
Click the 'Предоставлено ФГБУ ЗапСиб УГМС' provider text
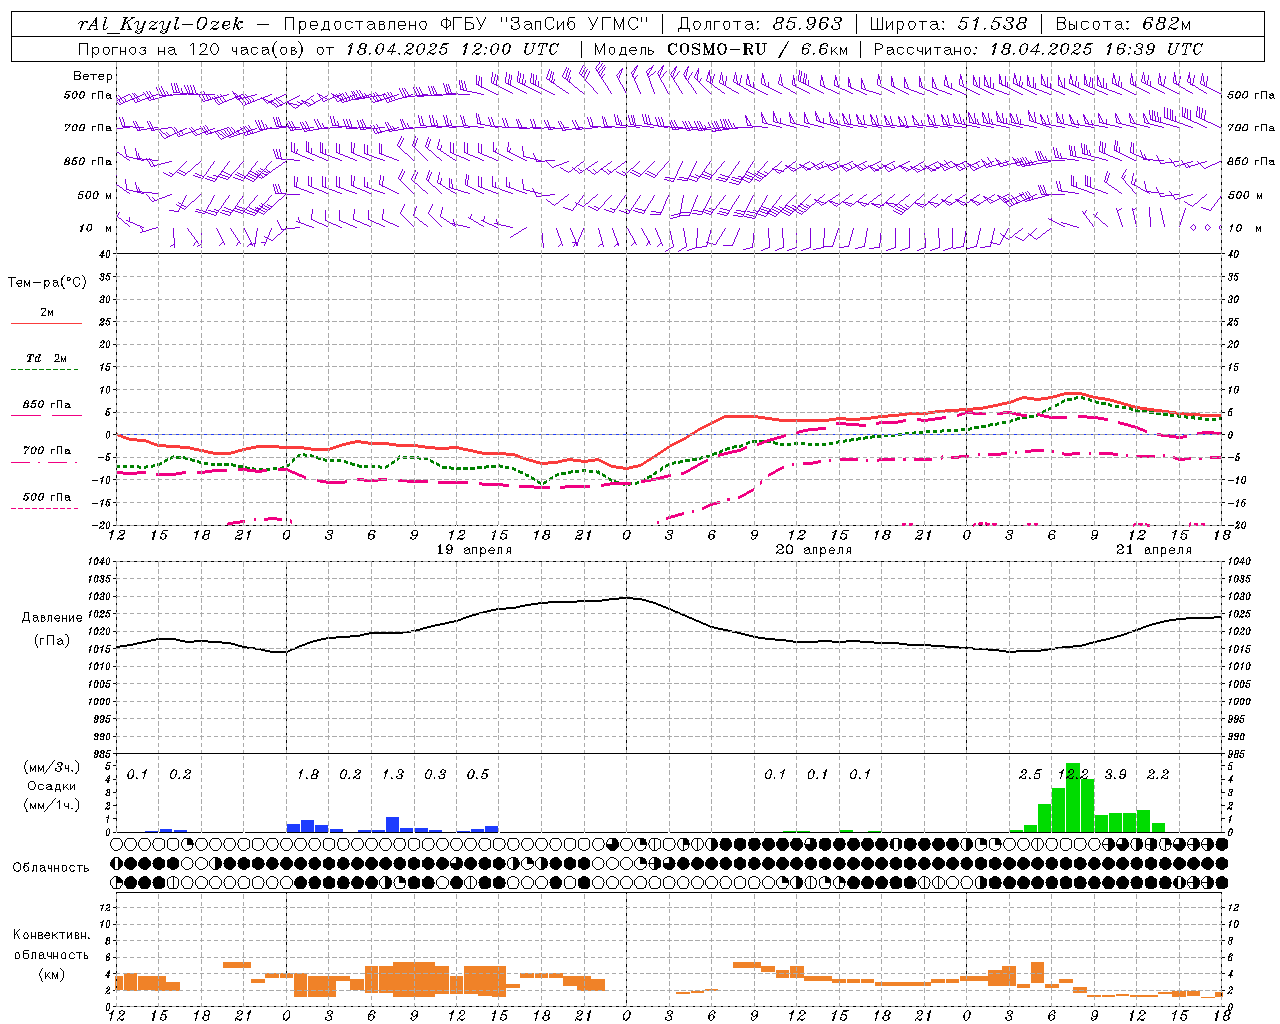pyautogui.click(x=467, y=24)
